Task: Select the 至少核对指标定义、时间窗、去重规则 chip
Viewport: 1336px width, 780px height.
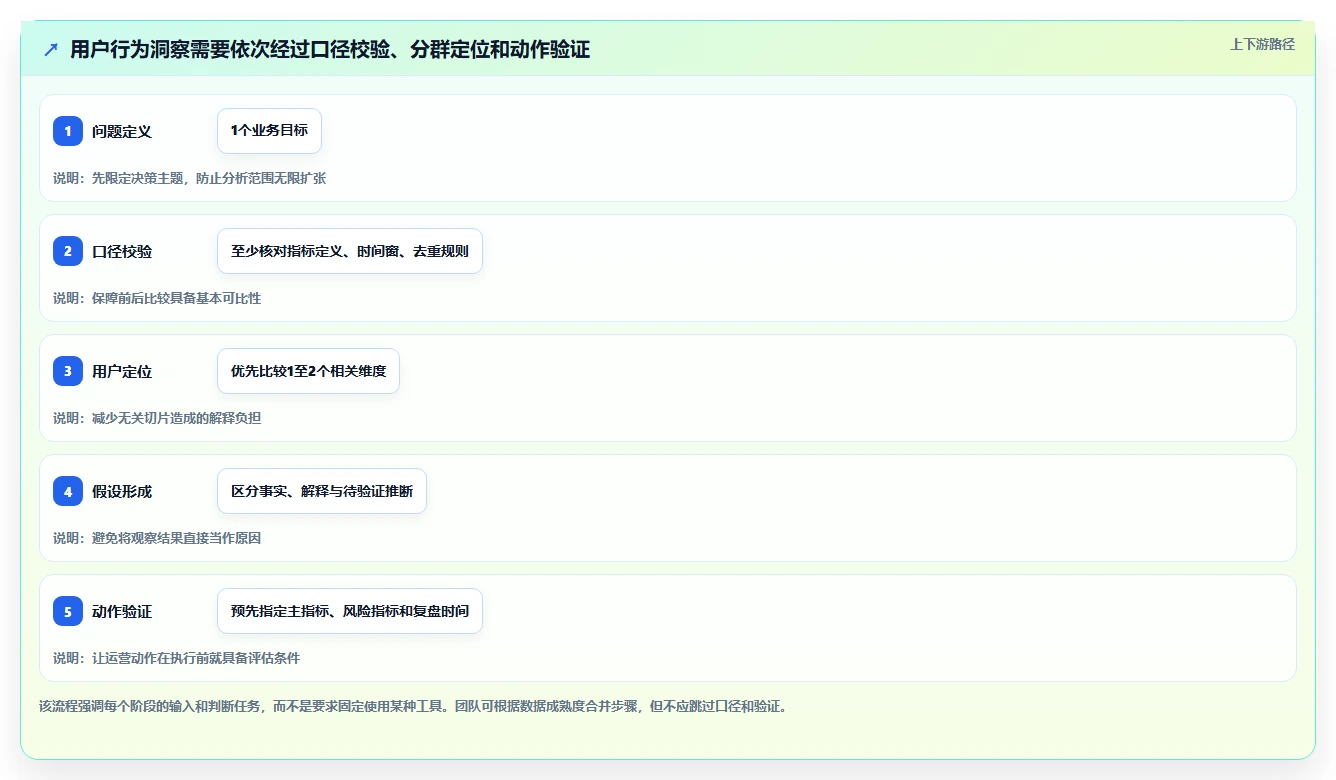Action: (x=350, y=251)
